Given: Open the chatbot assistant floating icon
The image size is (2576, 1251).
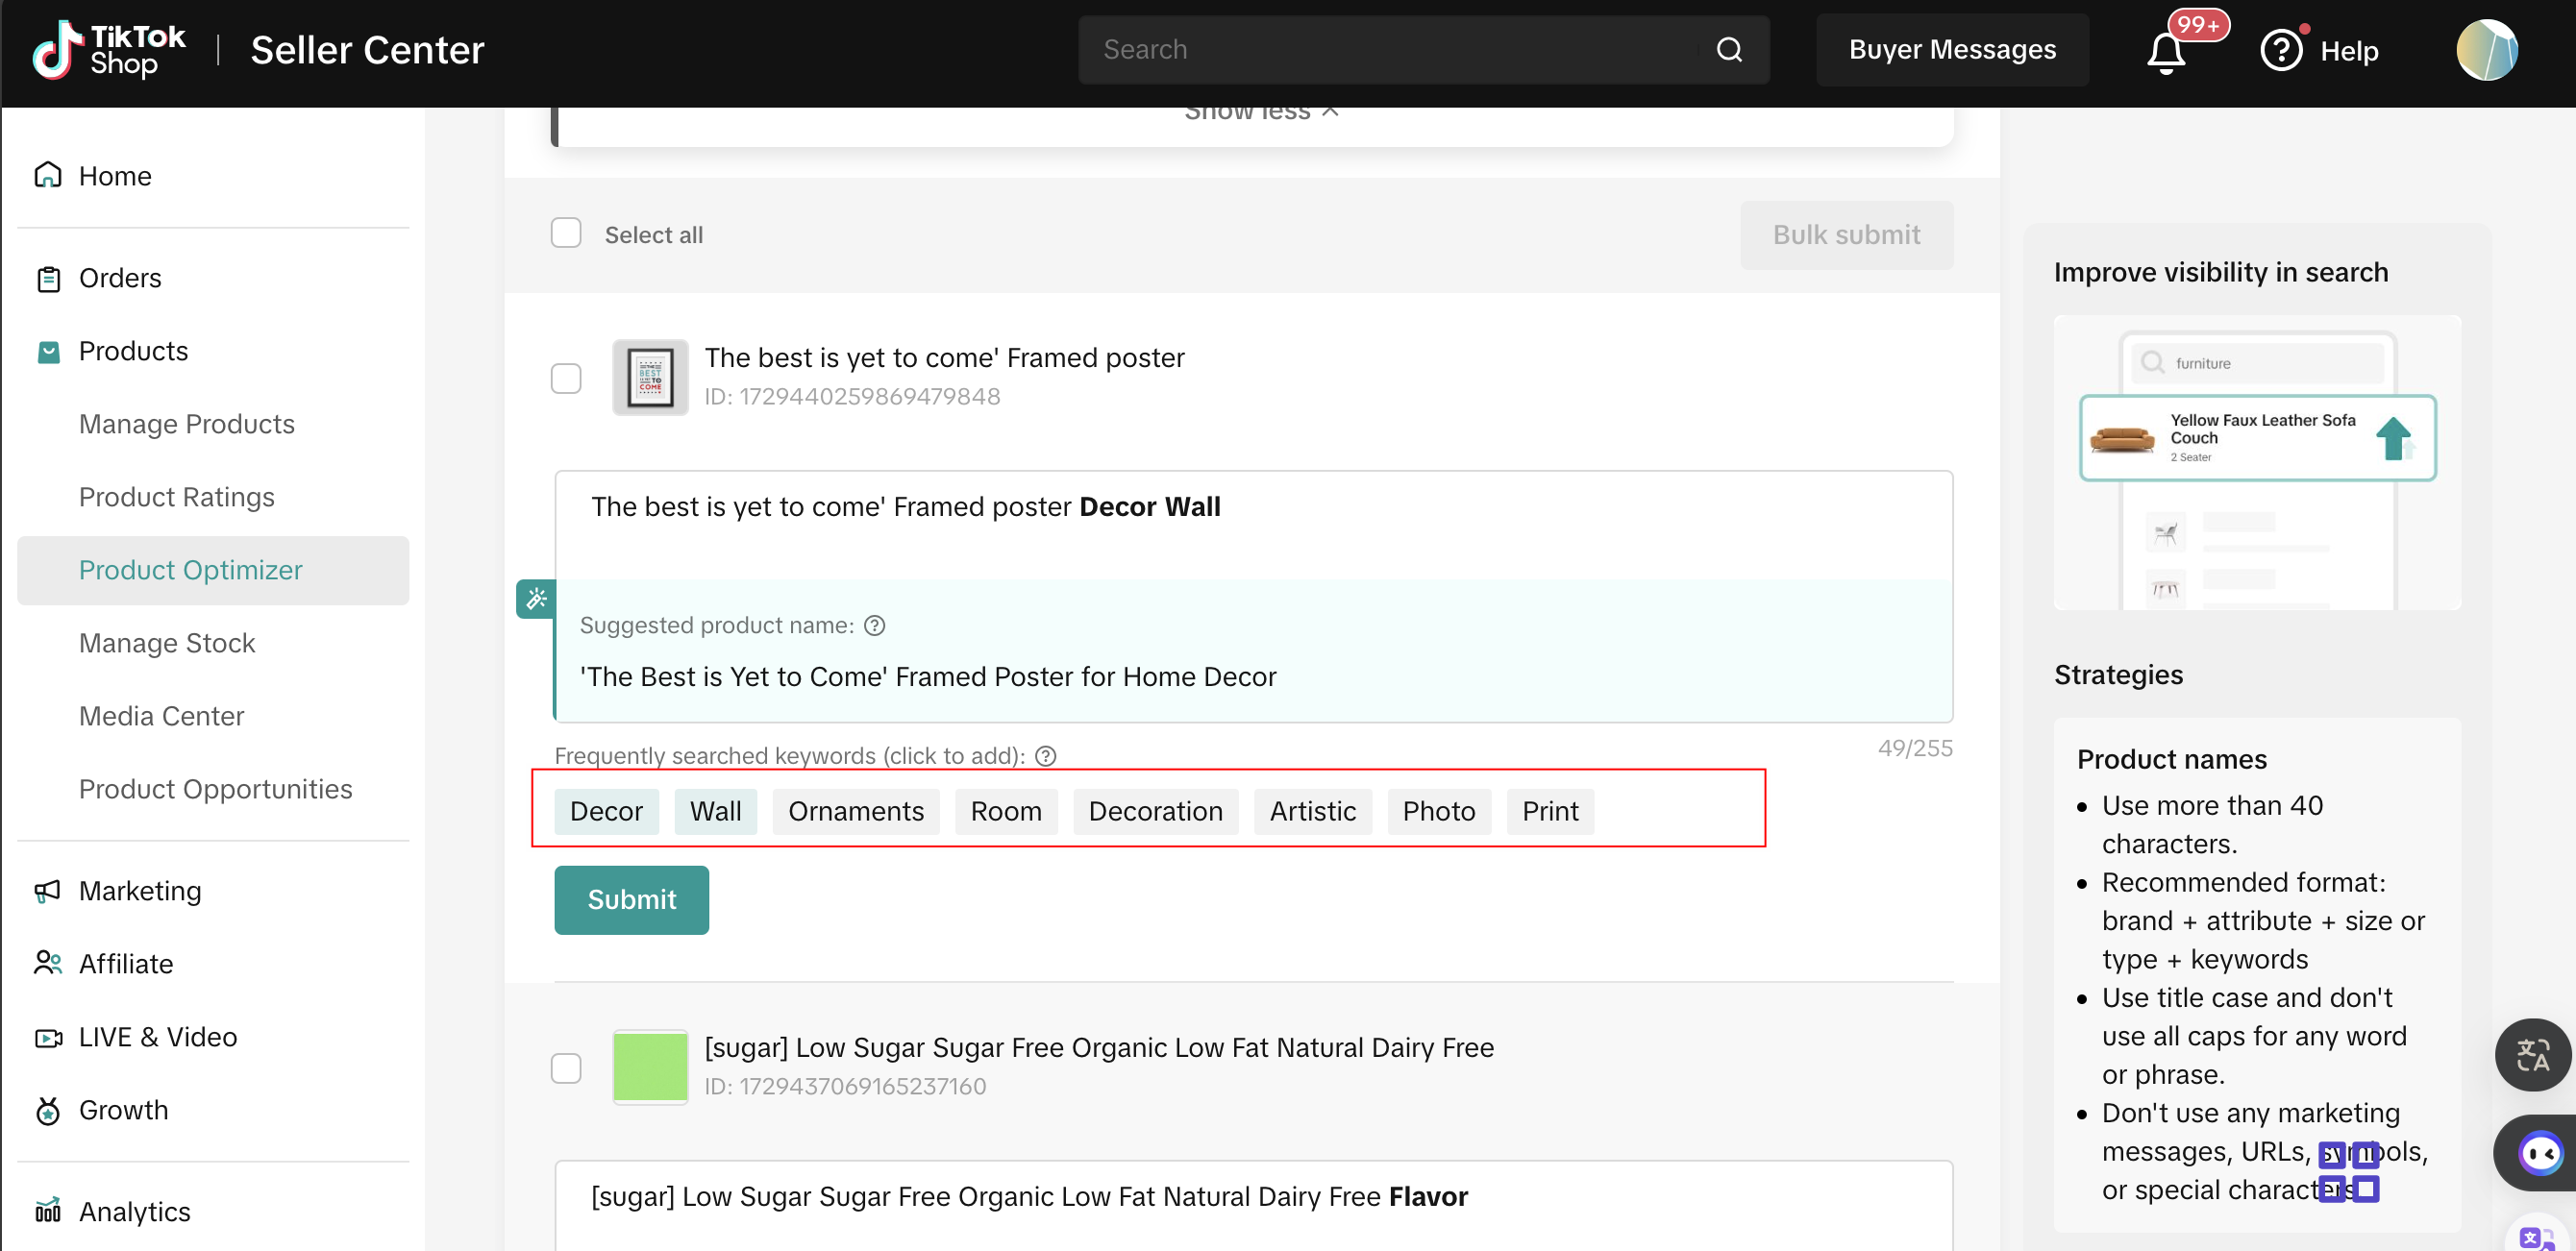Looking at the screenshot, I should 2539,1154.
